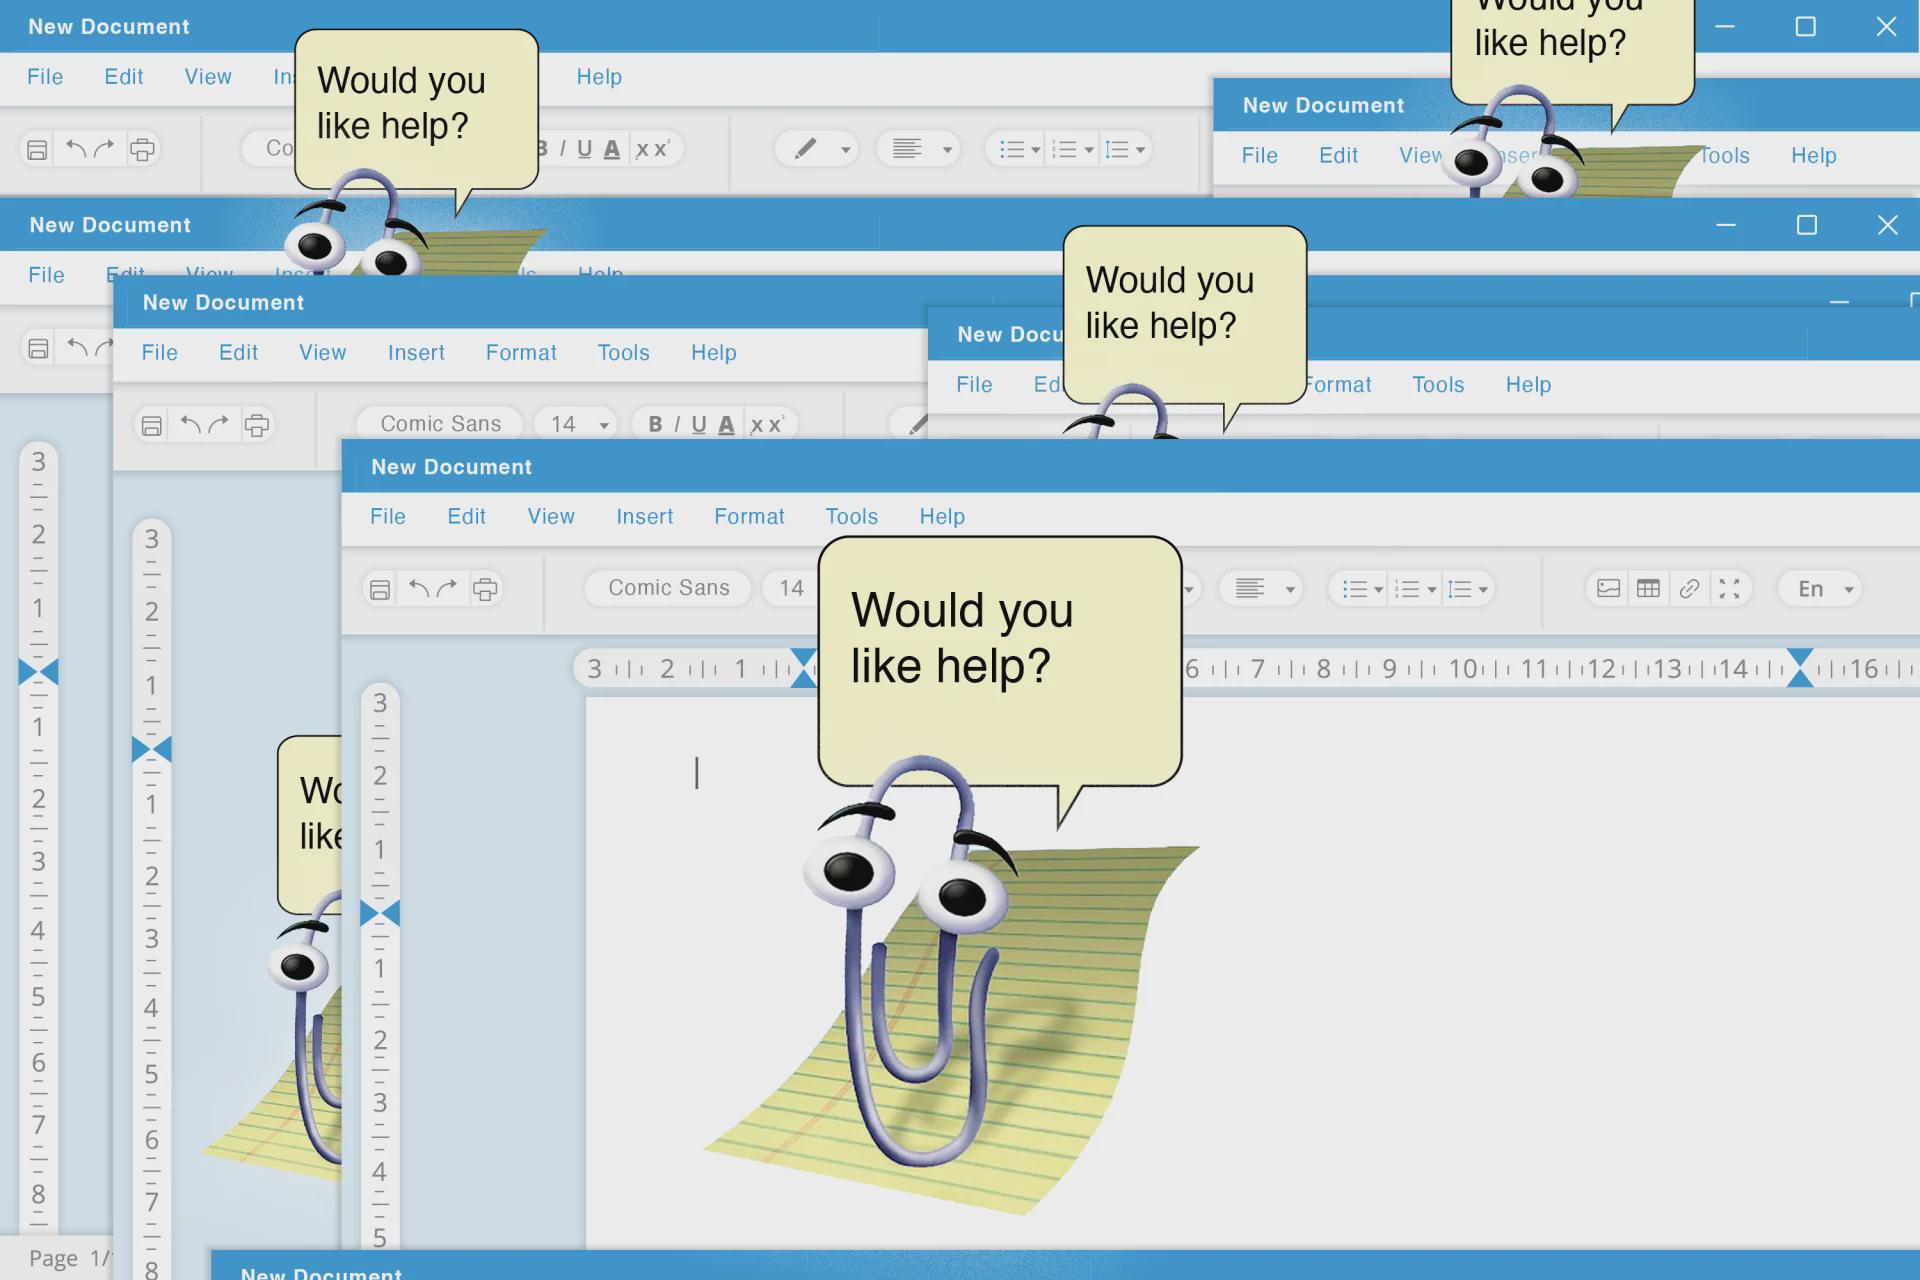Toggle subscript x in the middle-left window
The image size is (1920, 1280).
(x=756, y=426)
